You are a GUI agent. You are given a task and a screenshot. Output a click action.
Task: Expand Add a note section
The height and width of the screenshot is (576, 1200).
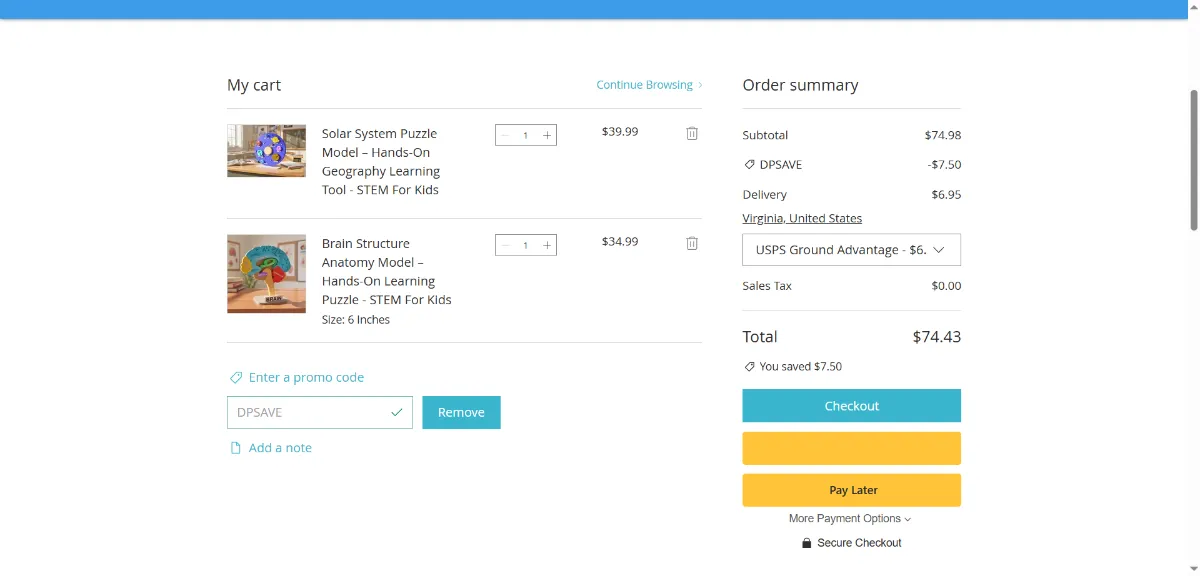271,448
